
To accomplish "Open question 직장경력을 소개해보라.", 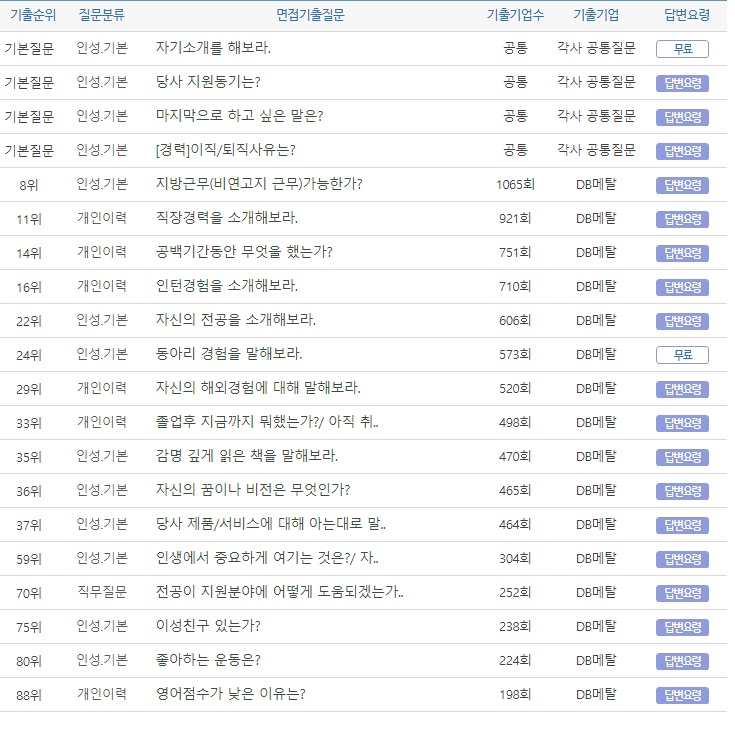I will (x=227, y=218).
